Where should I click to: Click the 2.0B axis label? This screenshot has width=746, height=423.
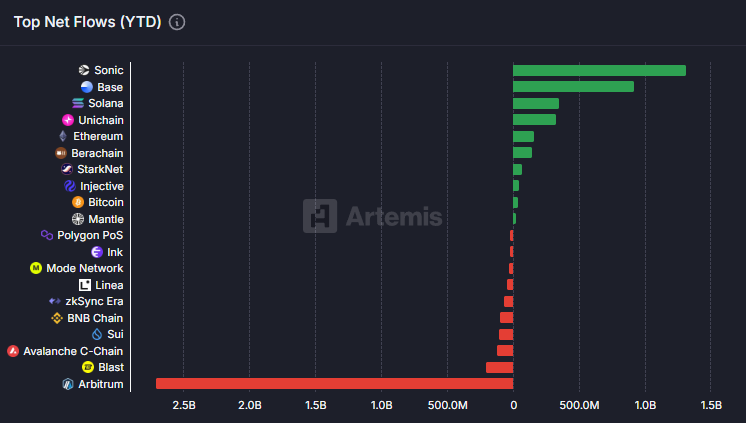pyautogui.click(x=250, y=405)
